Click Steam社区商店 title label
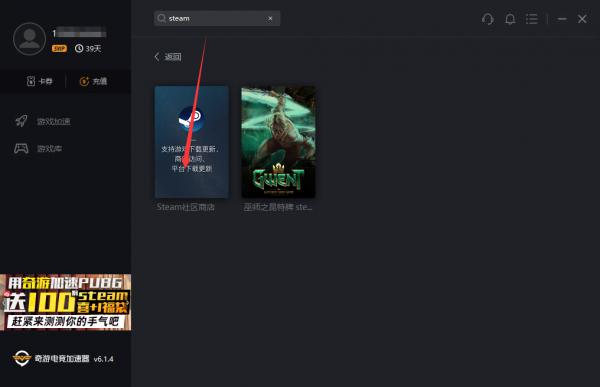This screenshot has width=600, height=387. pyautogui.click(x=186, y=207)
